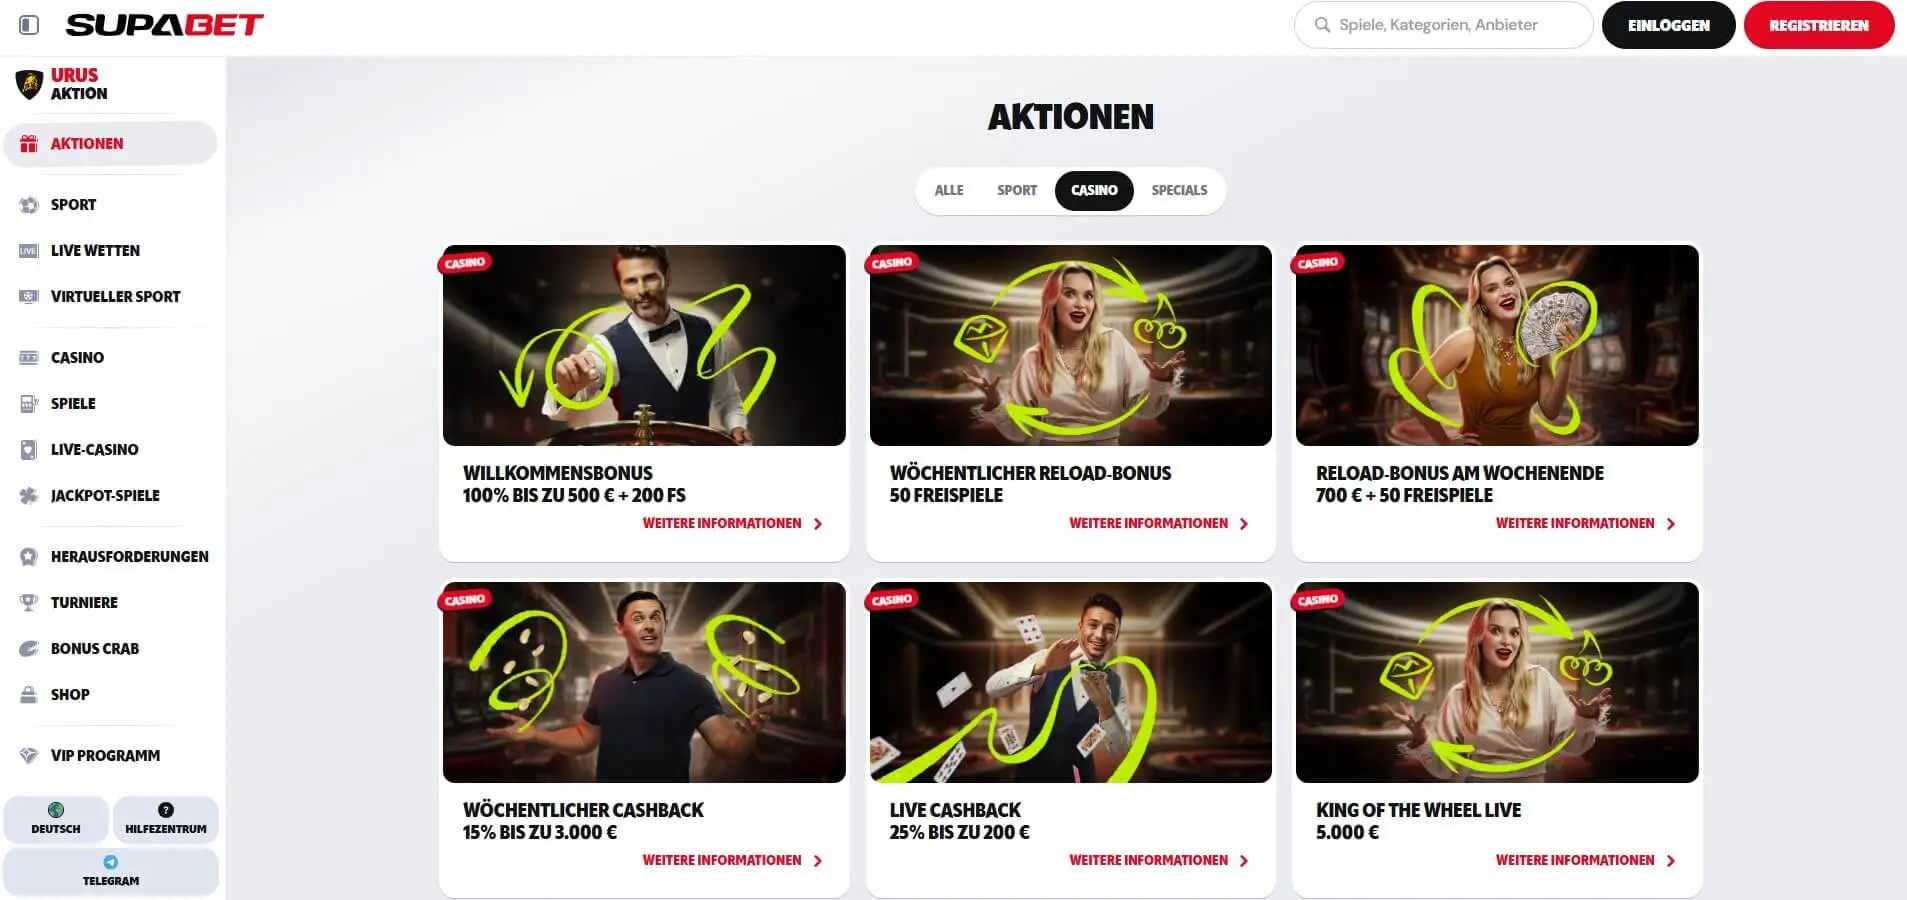Expand Live Cashback Weitere Informationen arrow
Image resolution: width=1907 pixels, height=900 pixels.
(1244, 861)
